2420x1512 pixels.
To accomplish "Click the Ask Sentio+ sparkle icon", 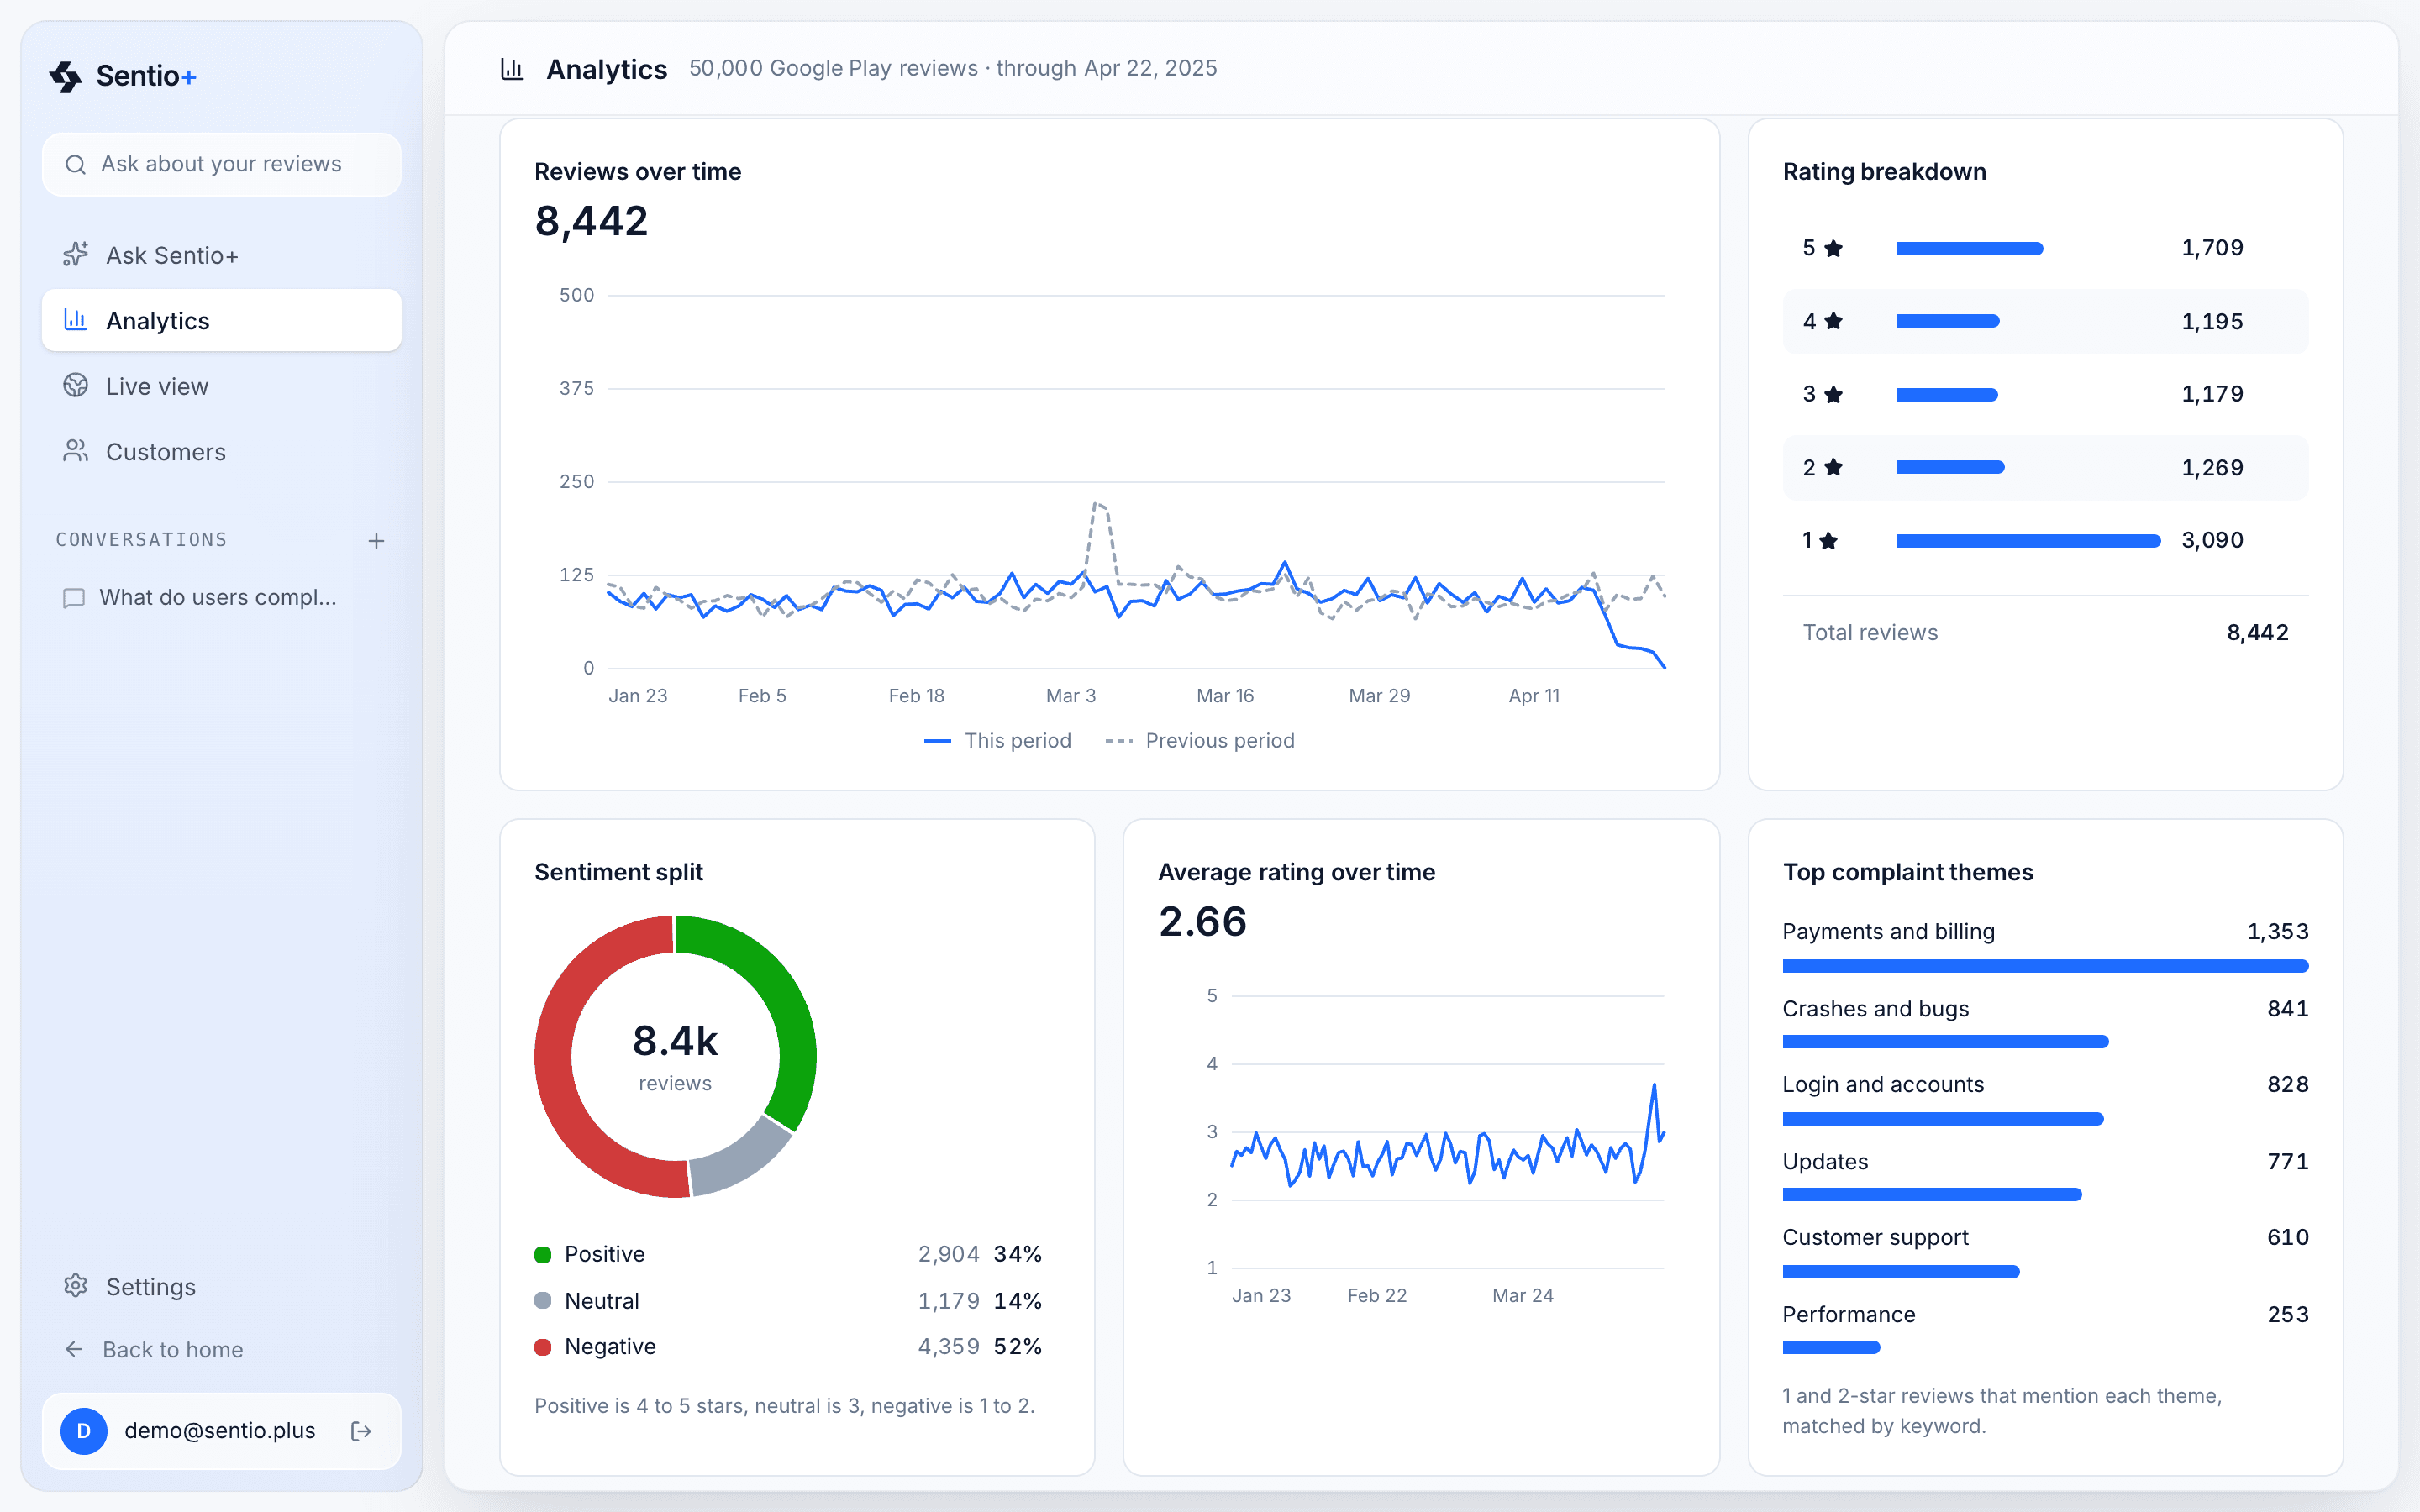I will click(x=76, y=255).
